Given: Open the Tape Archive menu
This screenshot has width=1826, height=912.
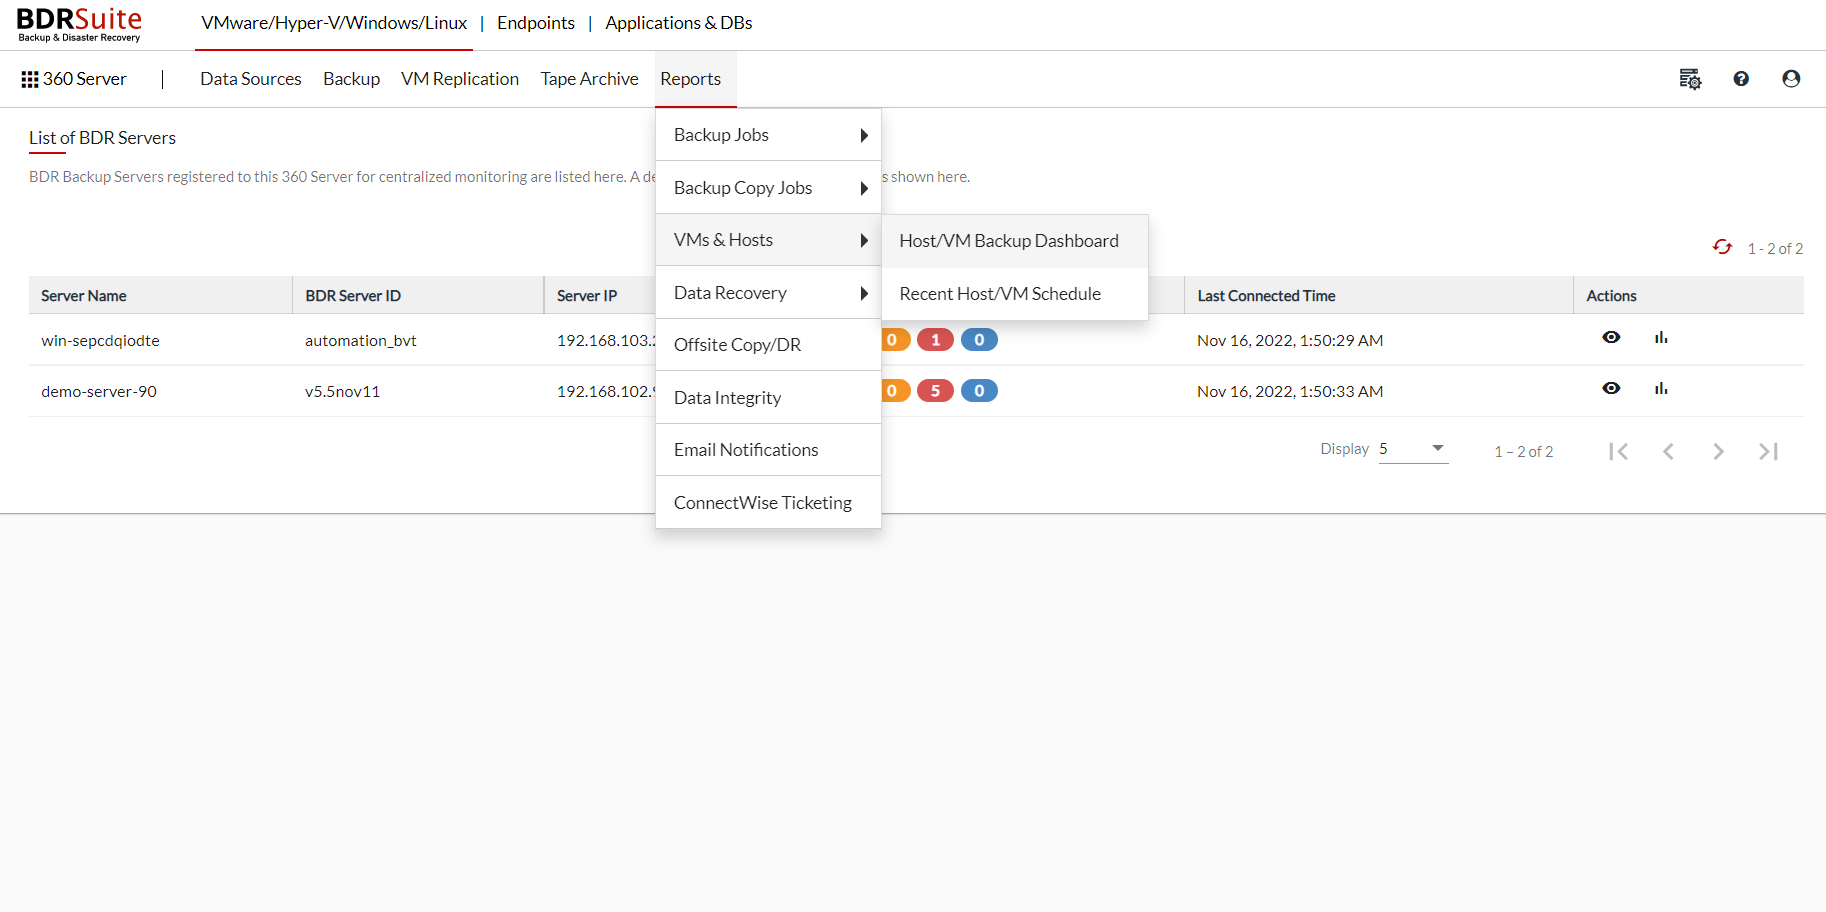Looking at the screenshot, I should pos(589,79).
